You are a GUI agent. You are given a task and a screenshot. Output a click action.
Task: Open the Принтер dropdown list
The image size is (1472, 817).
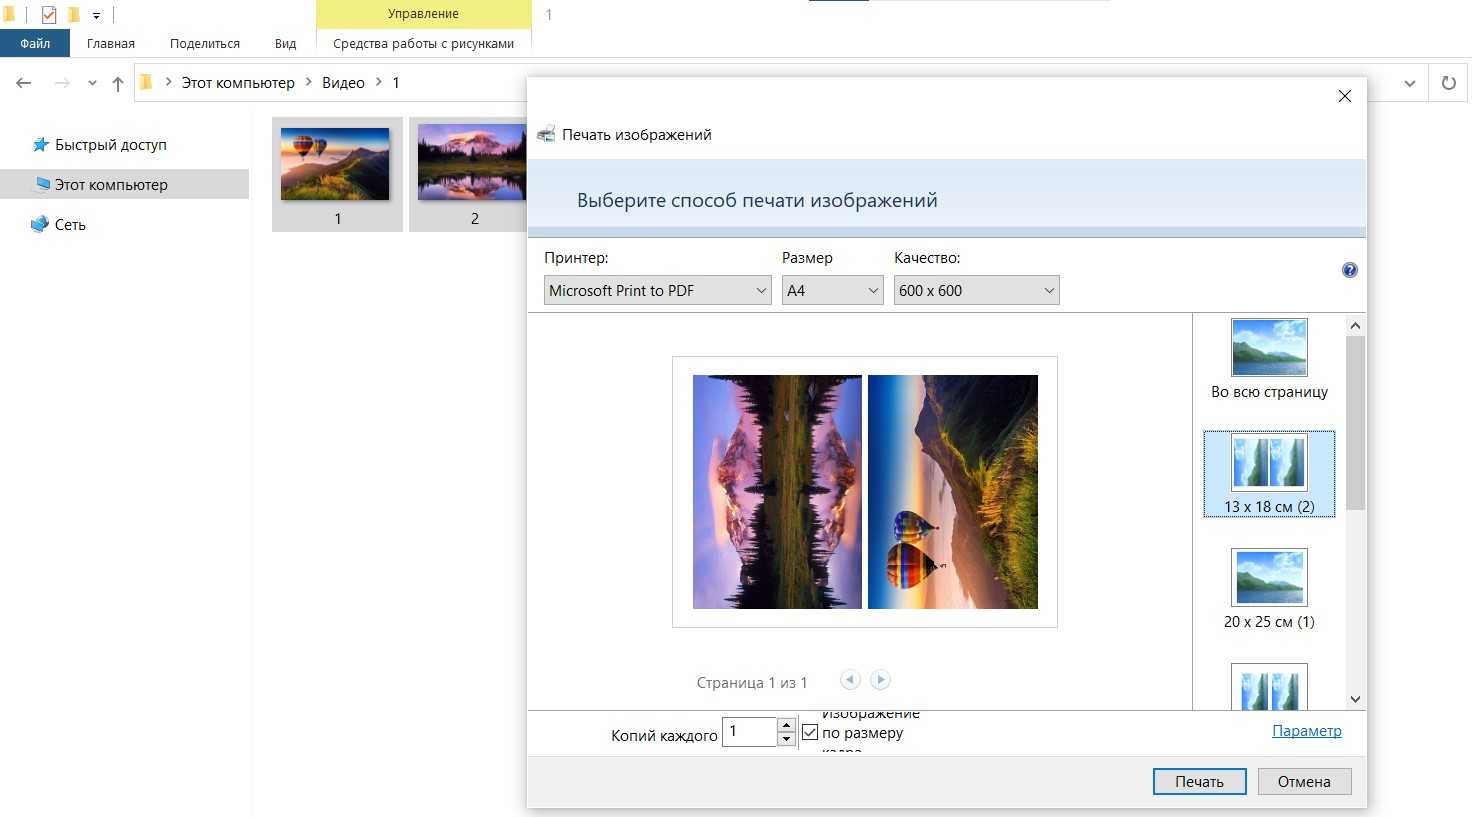658,291
